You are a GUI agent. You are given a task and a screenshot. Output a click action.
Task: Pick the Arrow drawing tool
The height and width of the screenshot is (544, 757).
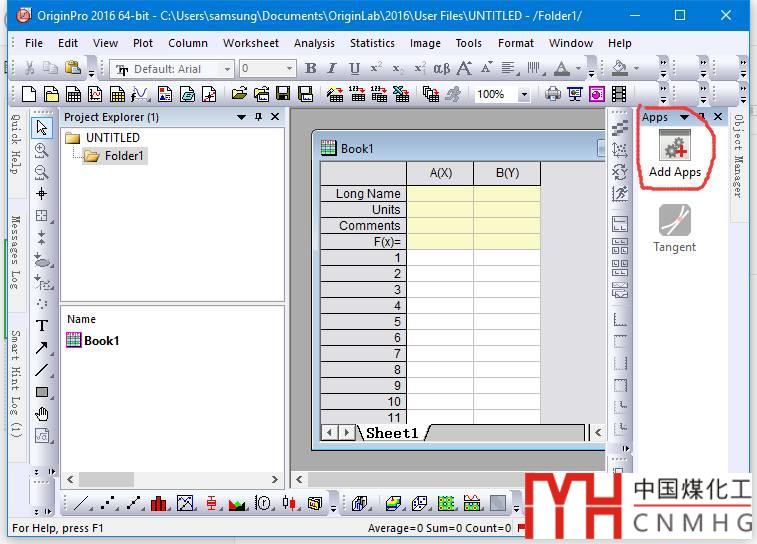point(41,348)
